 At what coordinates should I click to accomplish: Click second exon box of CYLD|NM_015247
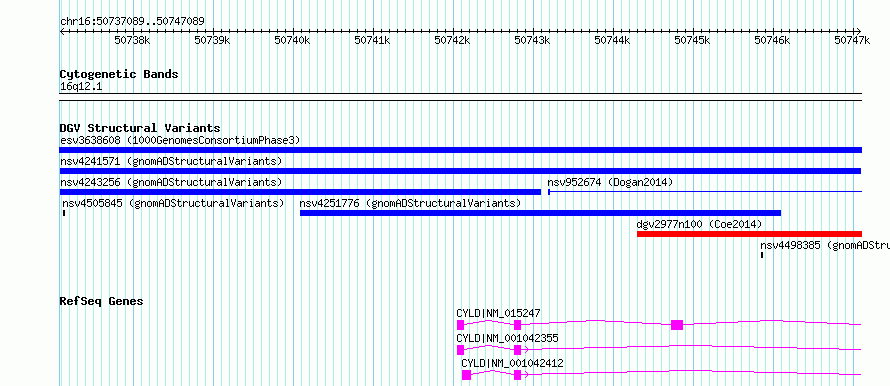pyautogui.click(x=517, y=325)
